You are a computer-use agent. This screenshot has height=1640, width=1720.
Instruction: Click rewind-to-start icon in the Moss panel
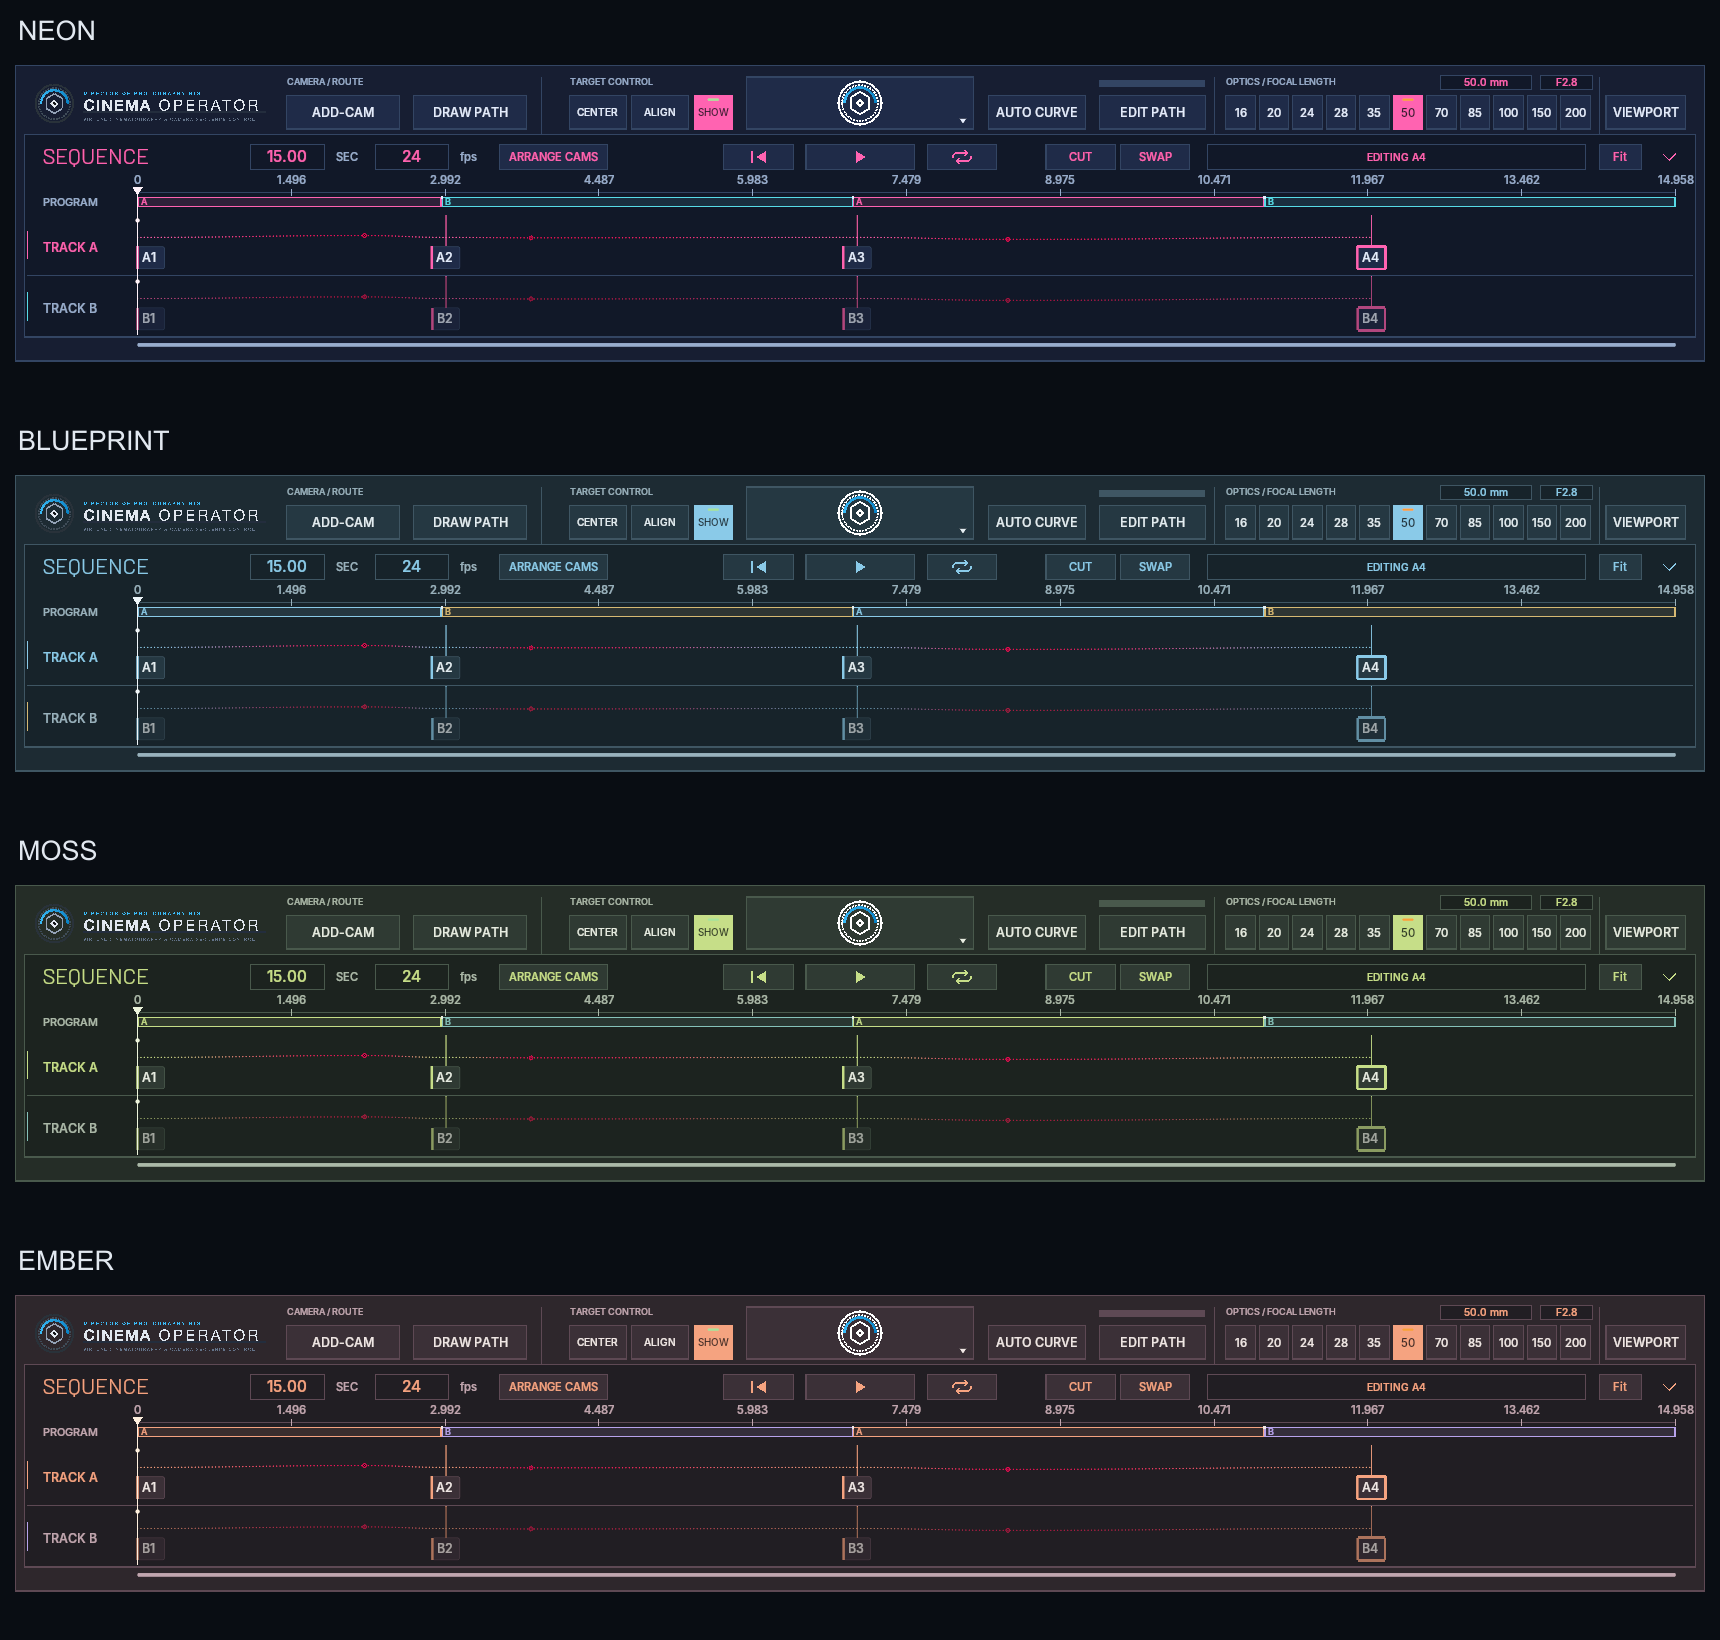[x=758, y=977]
